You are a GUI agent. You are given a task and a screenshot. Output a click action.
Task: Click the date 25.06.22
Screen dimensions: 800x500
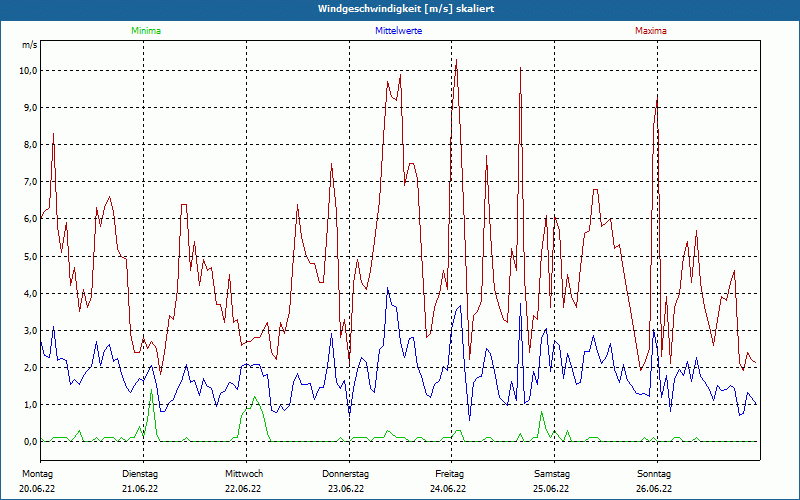(x=551, y=489)
